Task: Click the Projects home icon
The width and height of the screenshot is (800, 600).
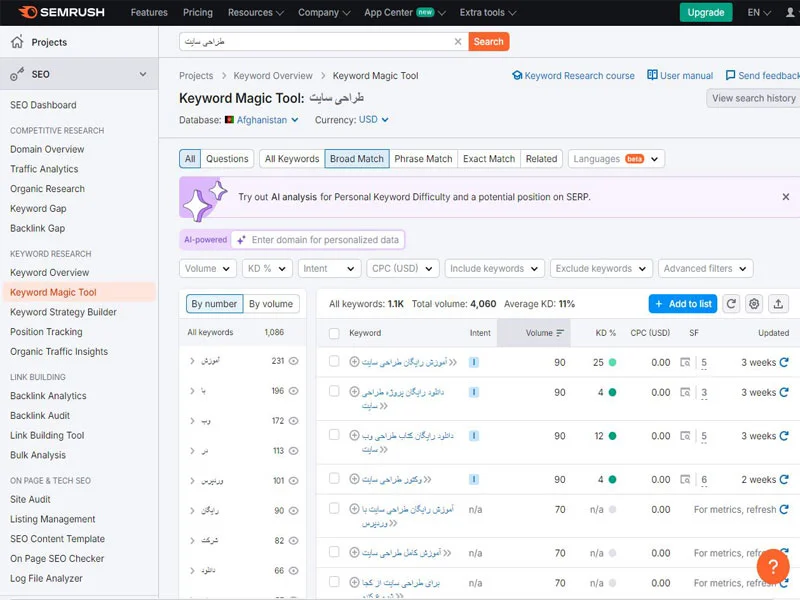Action: point(17,42)
